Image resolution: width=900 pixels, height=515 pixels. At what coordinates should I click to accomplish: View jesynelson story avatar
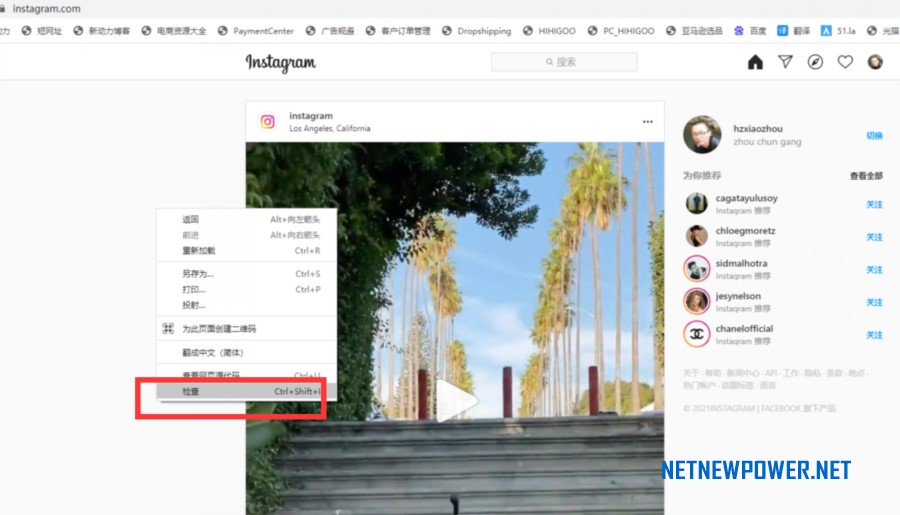click(696, 301)
